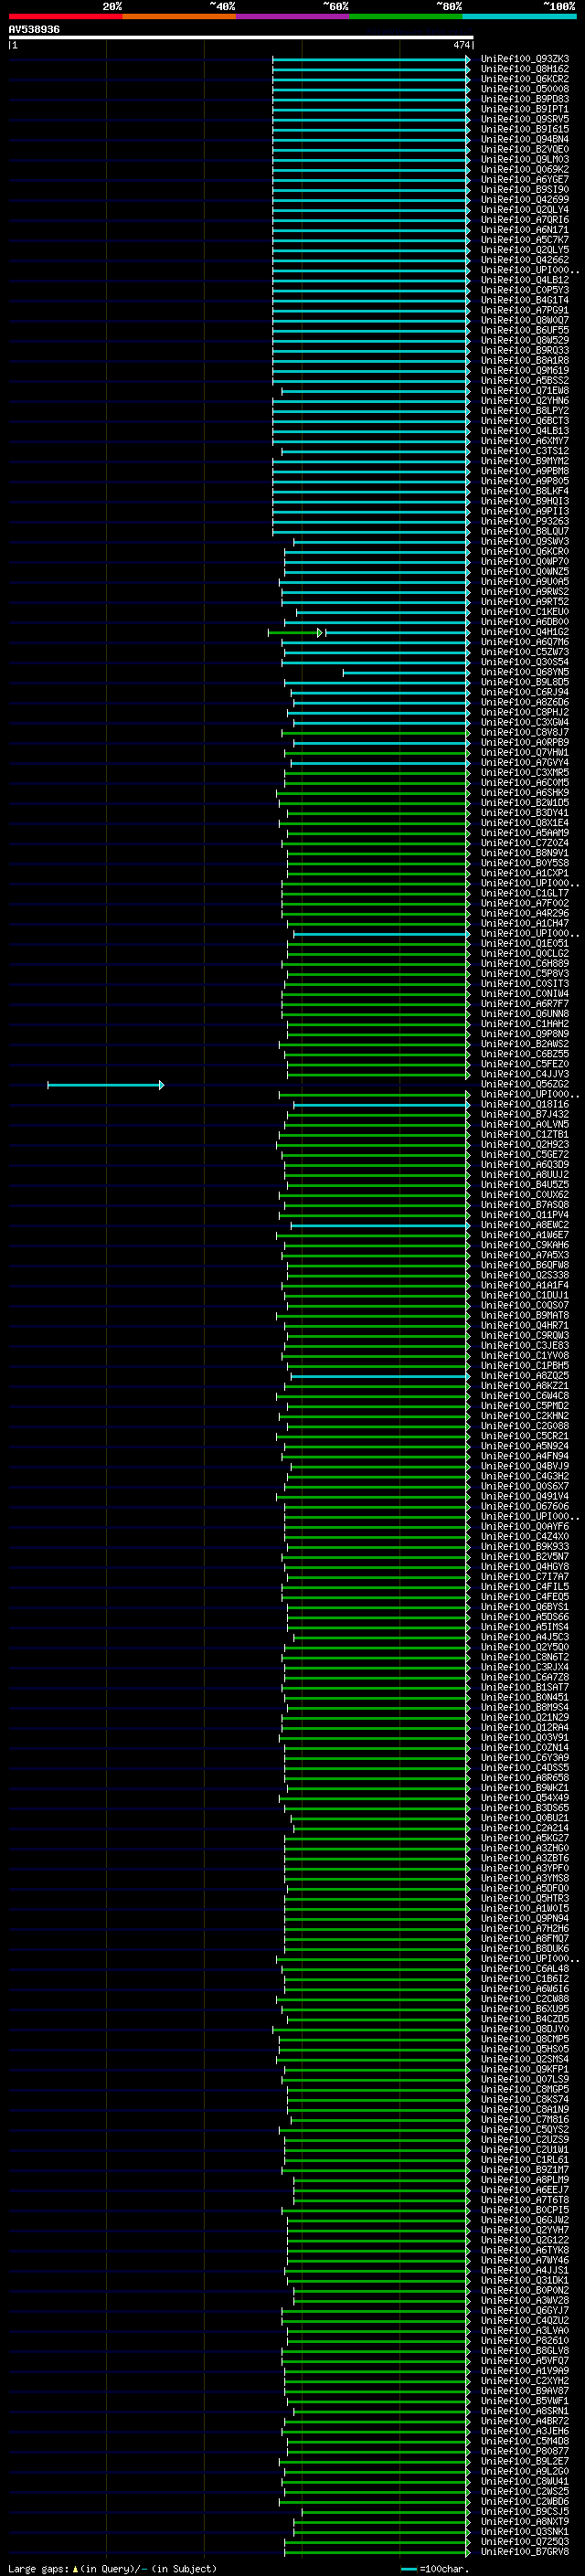Click the Large gaps legend text
The image size is (585, 2576).
[x=38, y=2569]
